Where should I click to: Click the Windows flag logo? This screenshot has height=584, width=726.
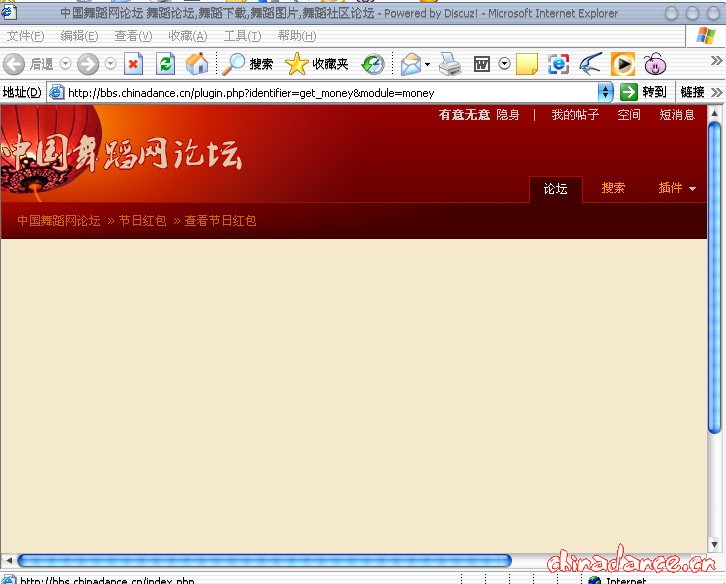[706, 36]
